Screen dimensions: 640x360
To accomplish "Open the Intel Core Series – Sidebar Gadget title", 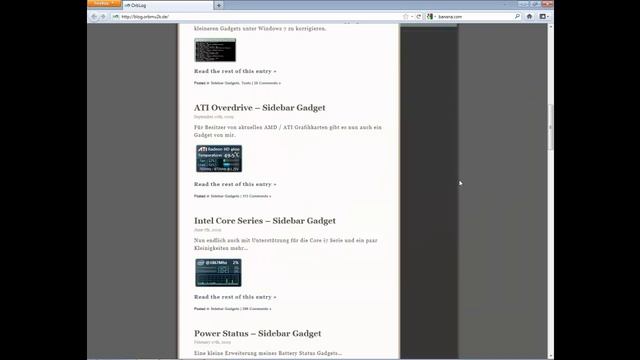I will coord(265,221).
